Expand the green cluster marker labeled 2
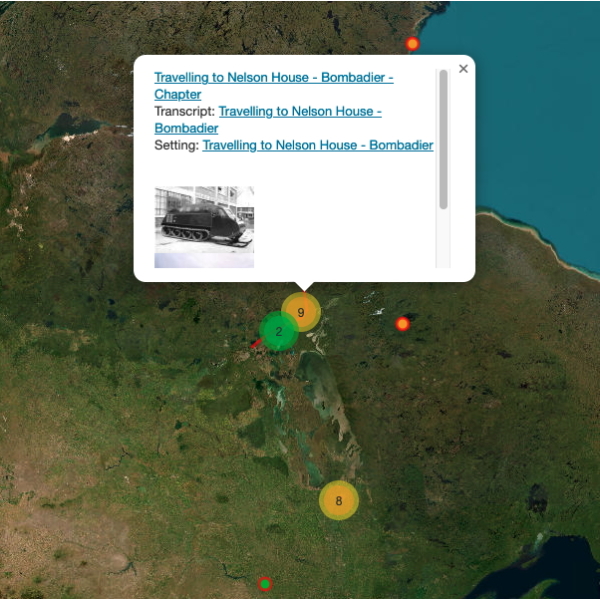600x600 pixels. click(x=279, y=331)
